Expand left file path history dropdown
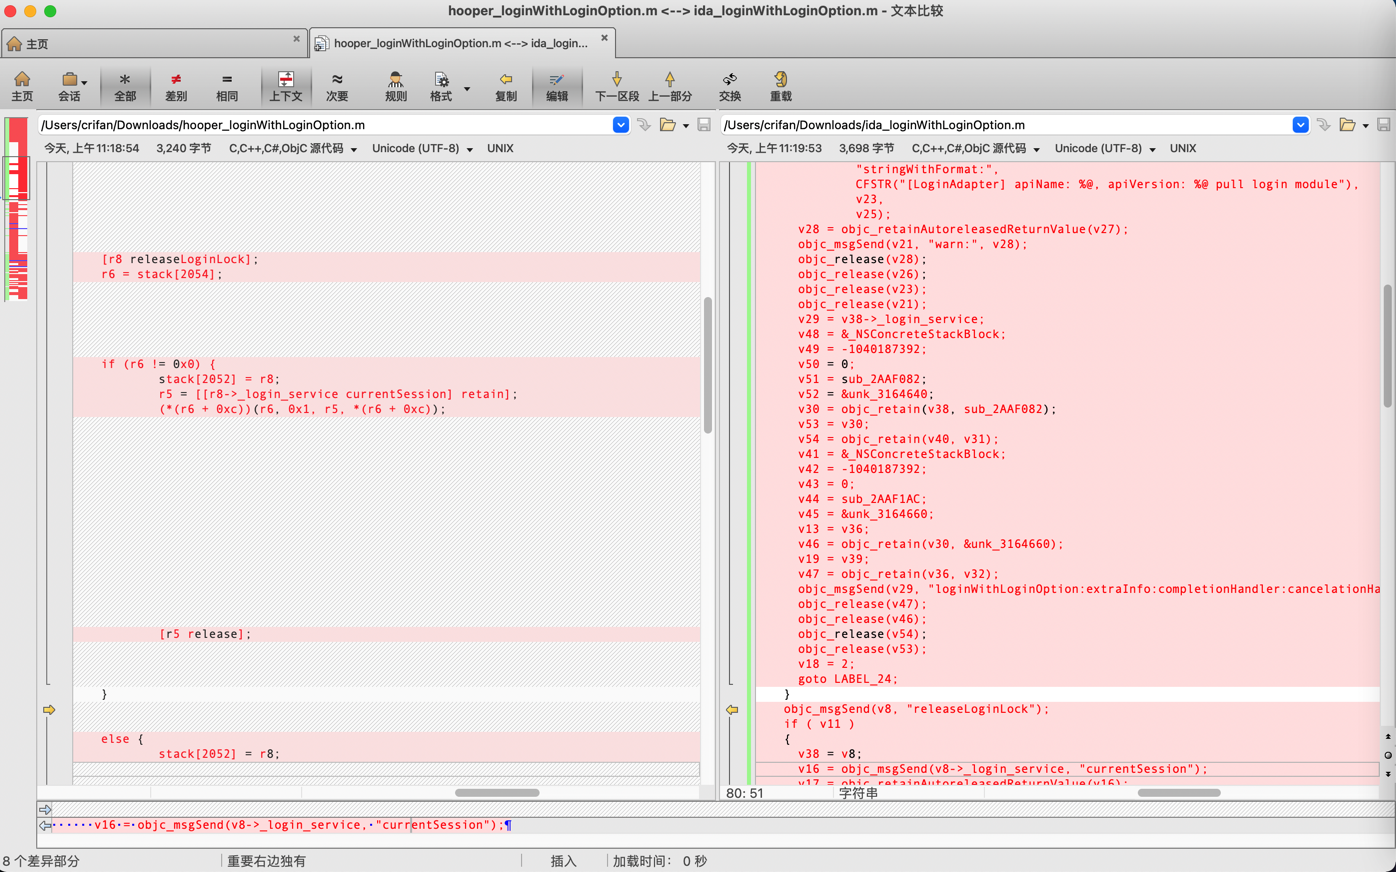 [621, 125]
